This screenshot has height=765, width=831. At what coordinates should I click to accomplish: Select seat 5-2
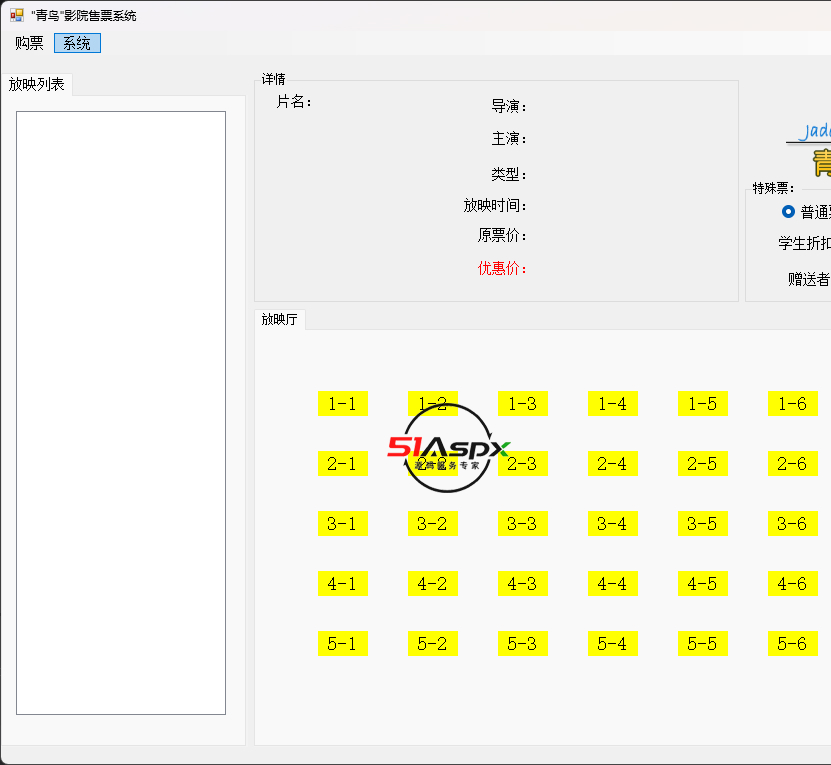[x=433, y=643]
